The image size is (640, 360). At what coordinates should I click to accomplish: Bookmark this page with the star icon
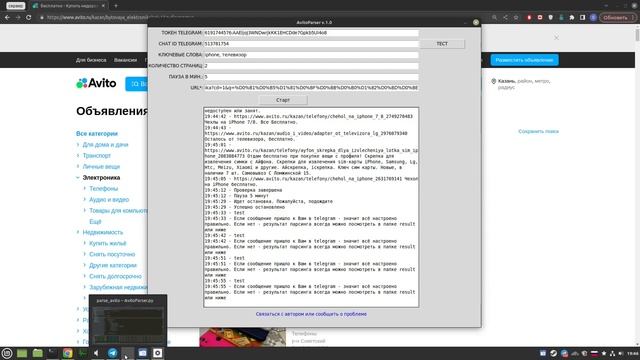coord(516,18)
